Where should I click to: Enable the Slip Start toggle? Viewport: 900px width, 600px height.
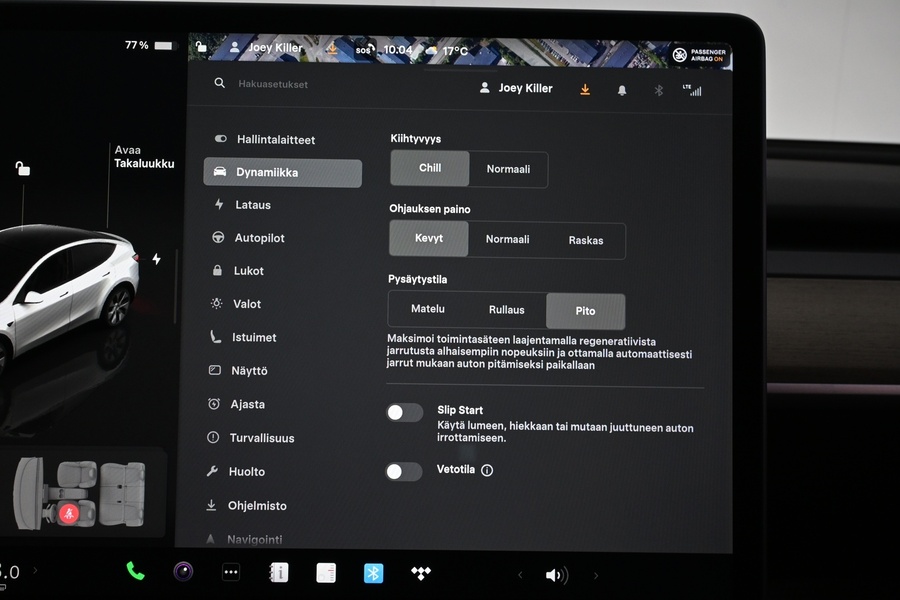[x=405, y=412]
